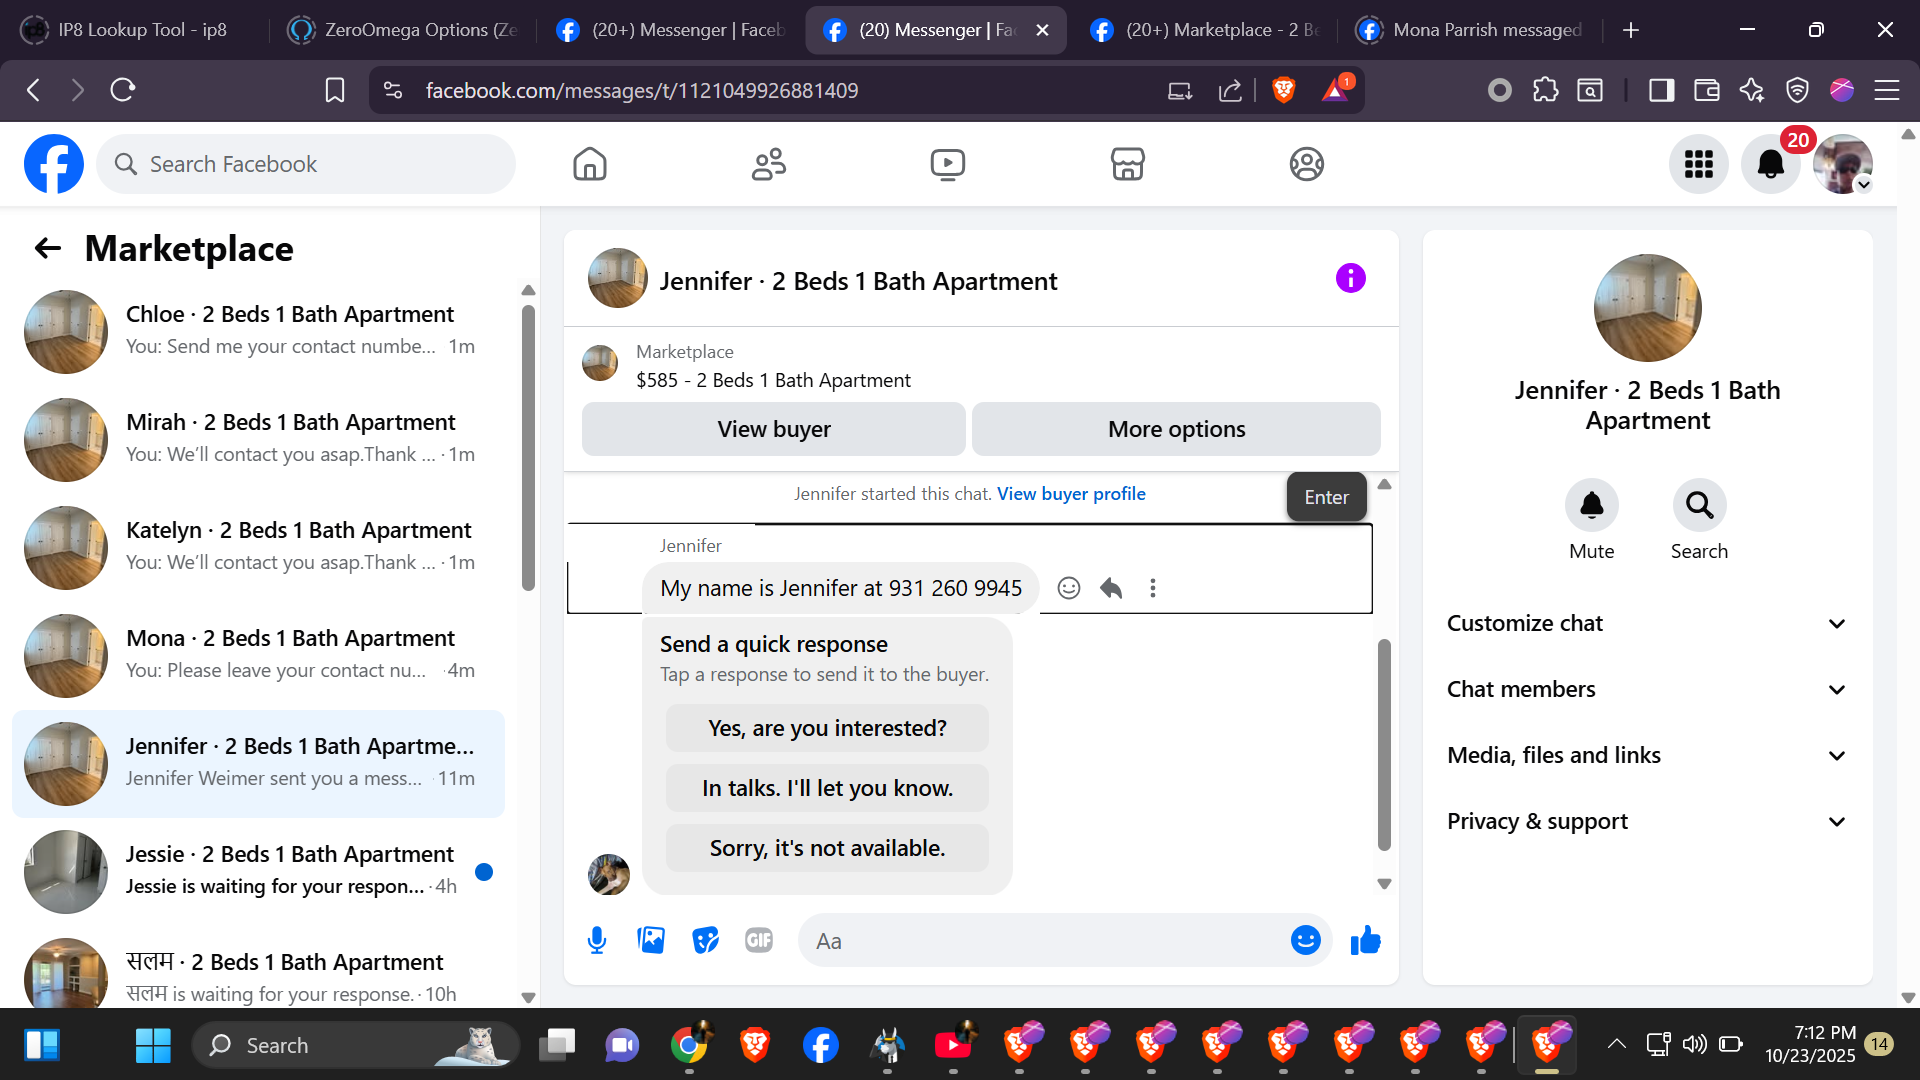
Task: Send a thumbs-up like
Action: pyautogui.click(x=1365, y=940)
